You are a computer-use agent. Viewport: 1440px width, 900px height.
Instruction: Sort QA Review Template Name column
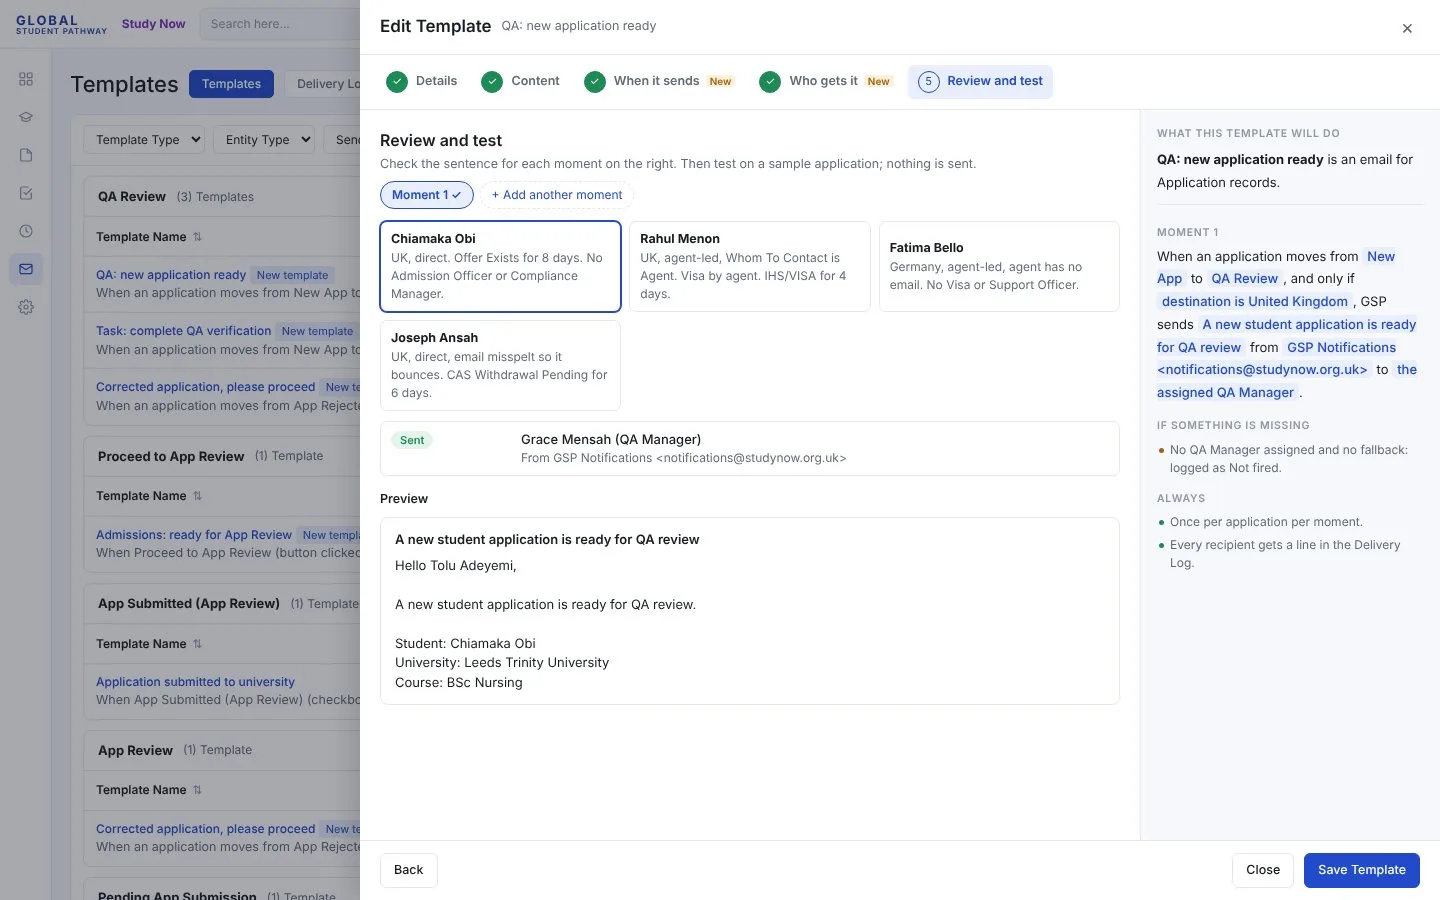(x=197, y=237)
